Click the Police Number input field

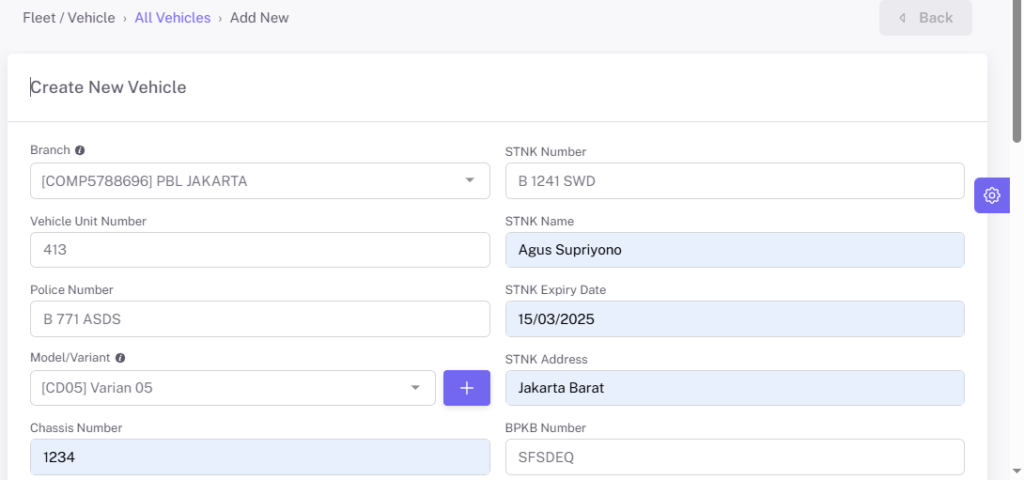point(260,319)
